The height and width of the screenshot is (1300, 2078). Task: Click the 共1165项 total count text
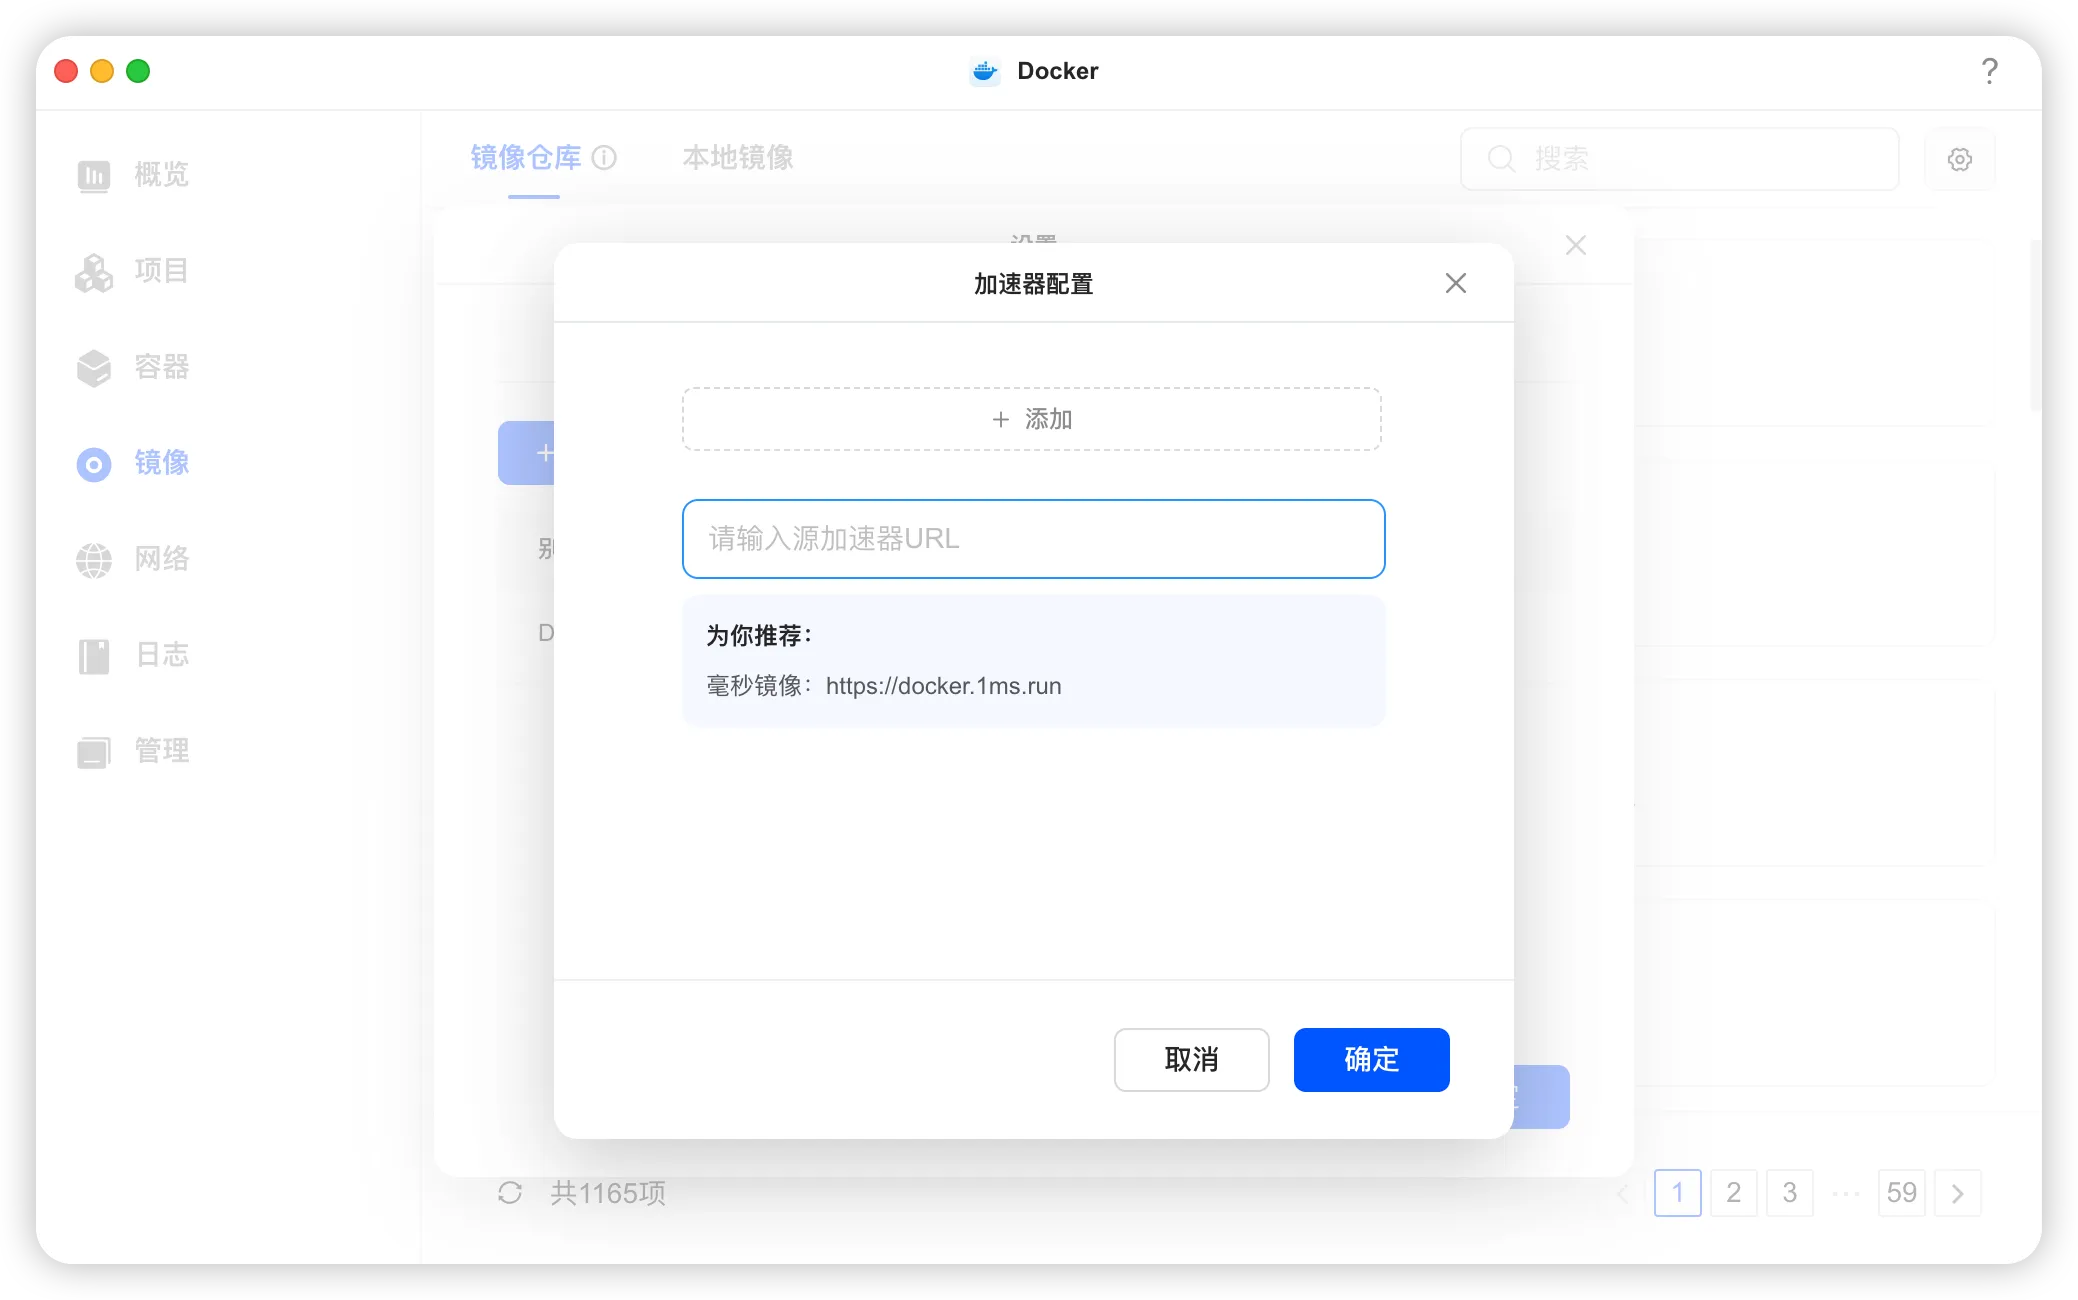pyautogui.click(x=608, y=1193)
